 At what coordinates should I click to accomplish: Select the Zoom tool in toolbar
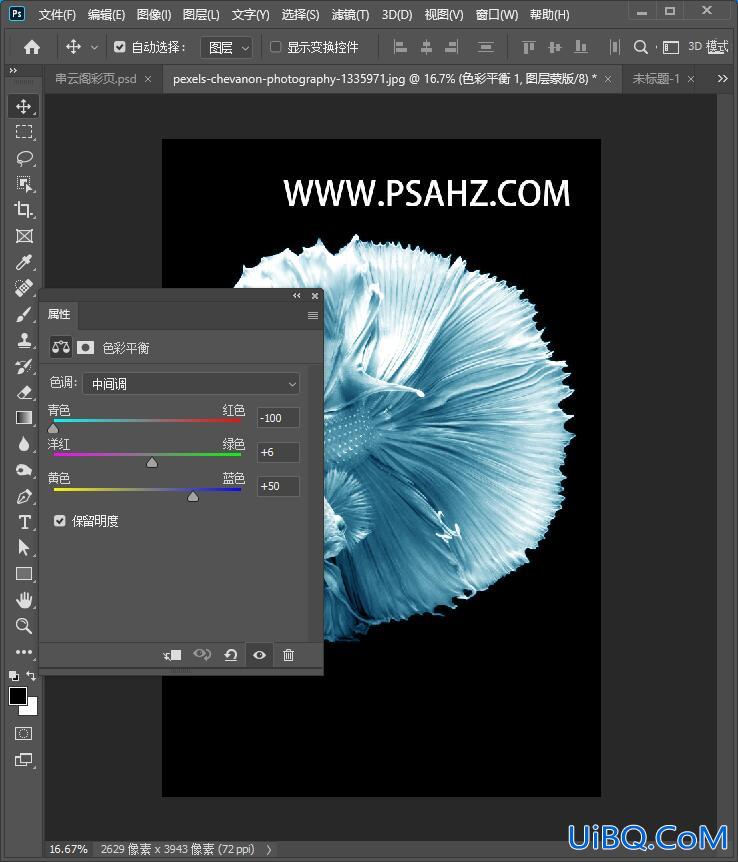(x=23, y=626)
